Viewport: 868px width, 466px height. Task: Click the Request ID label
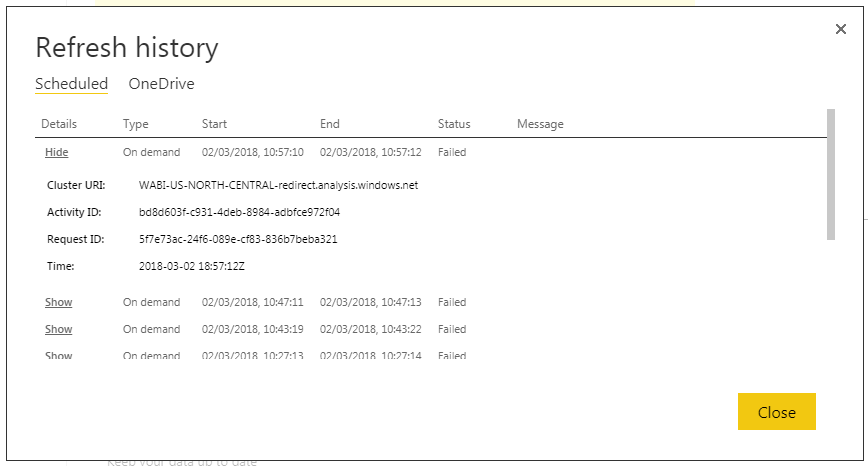tap(76, 240)
